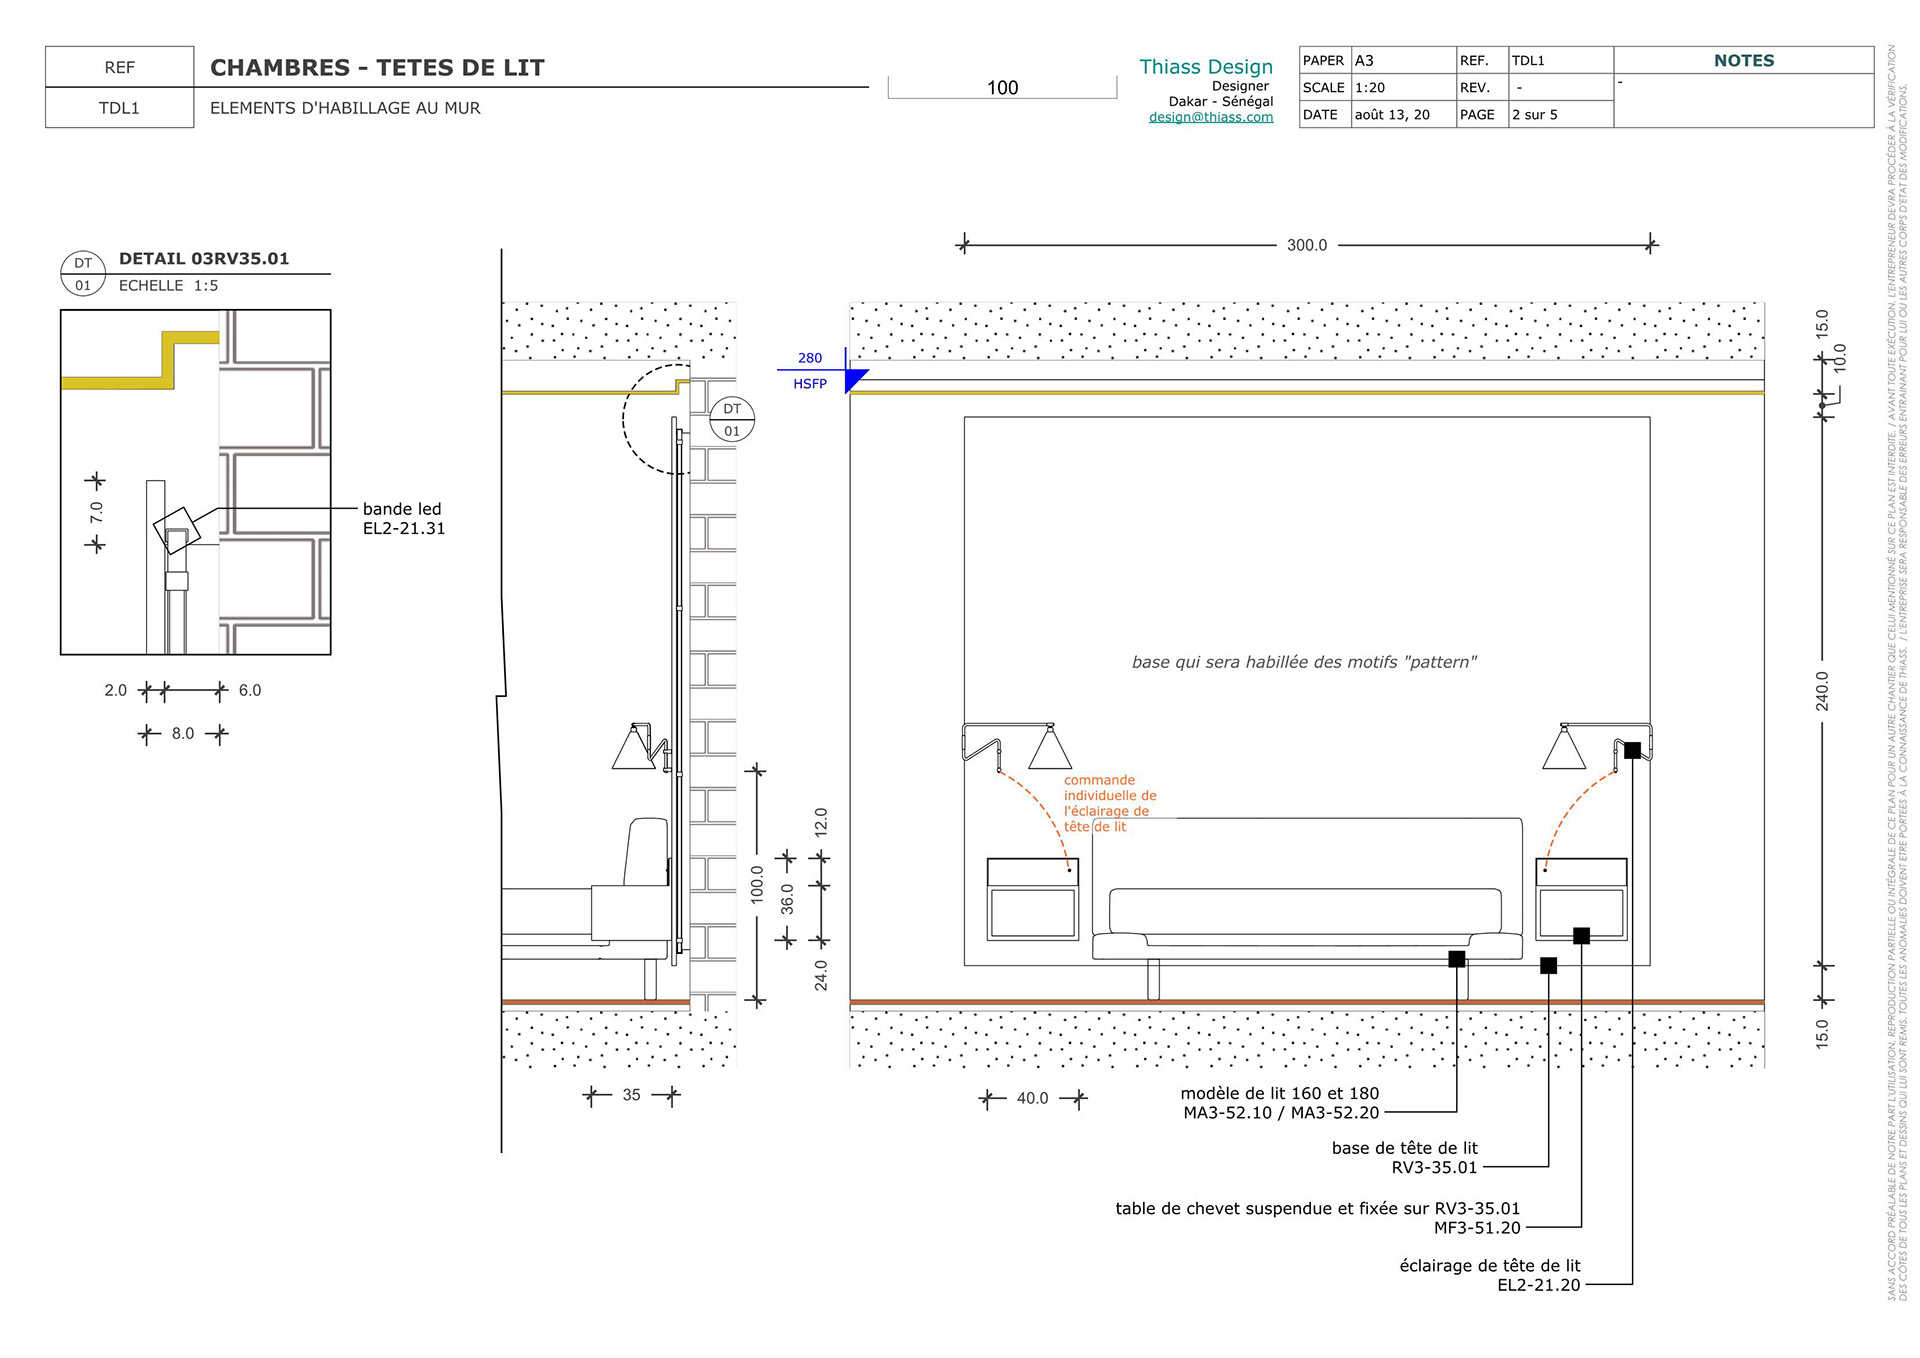The height and width of the screenshot is (1358, 1920).
Task: Click the 7.0 dimension in the detail
Action: click(96, 512)
